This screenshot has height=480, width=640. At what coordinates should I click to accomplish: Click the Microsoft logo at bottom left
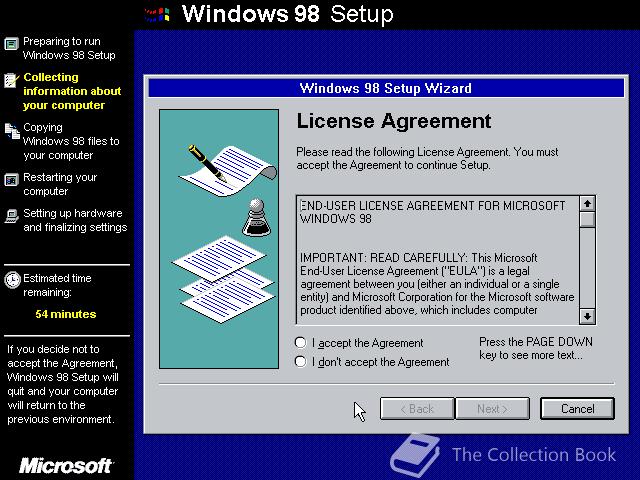coord(66,466)
